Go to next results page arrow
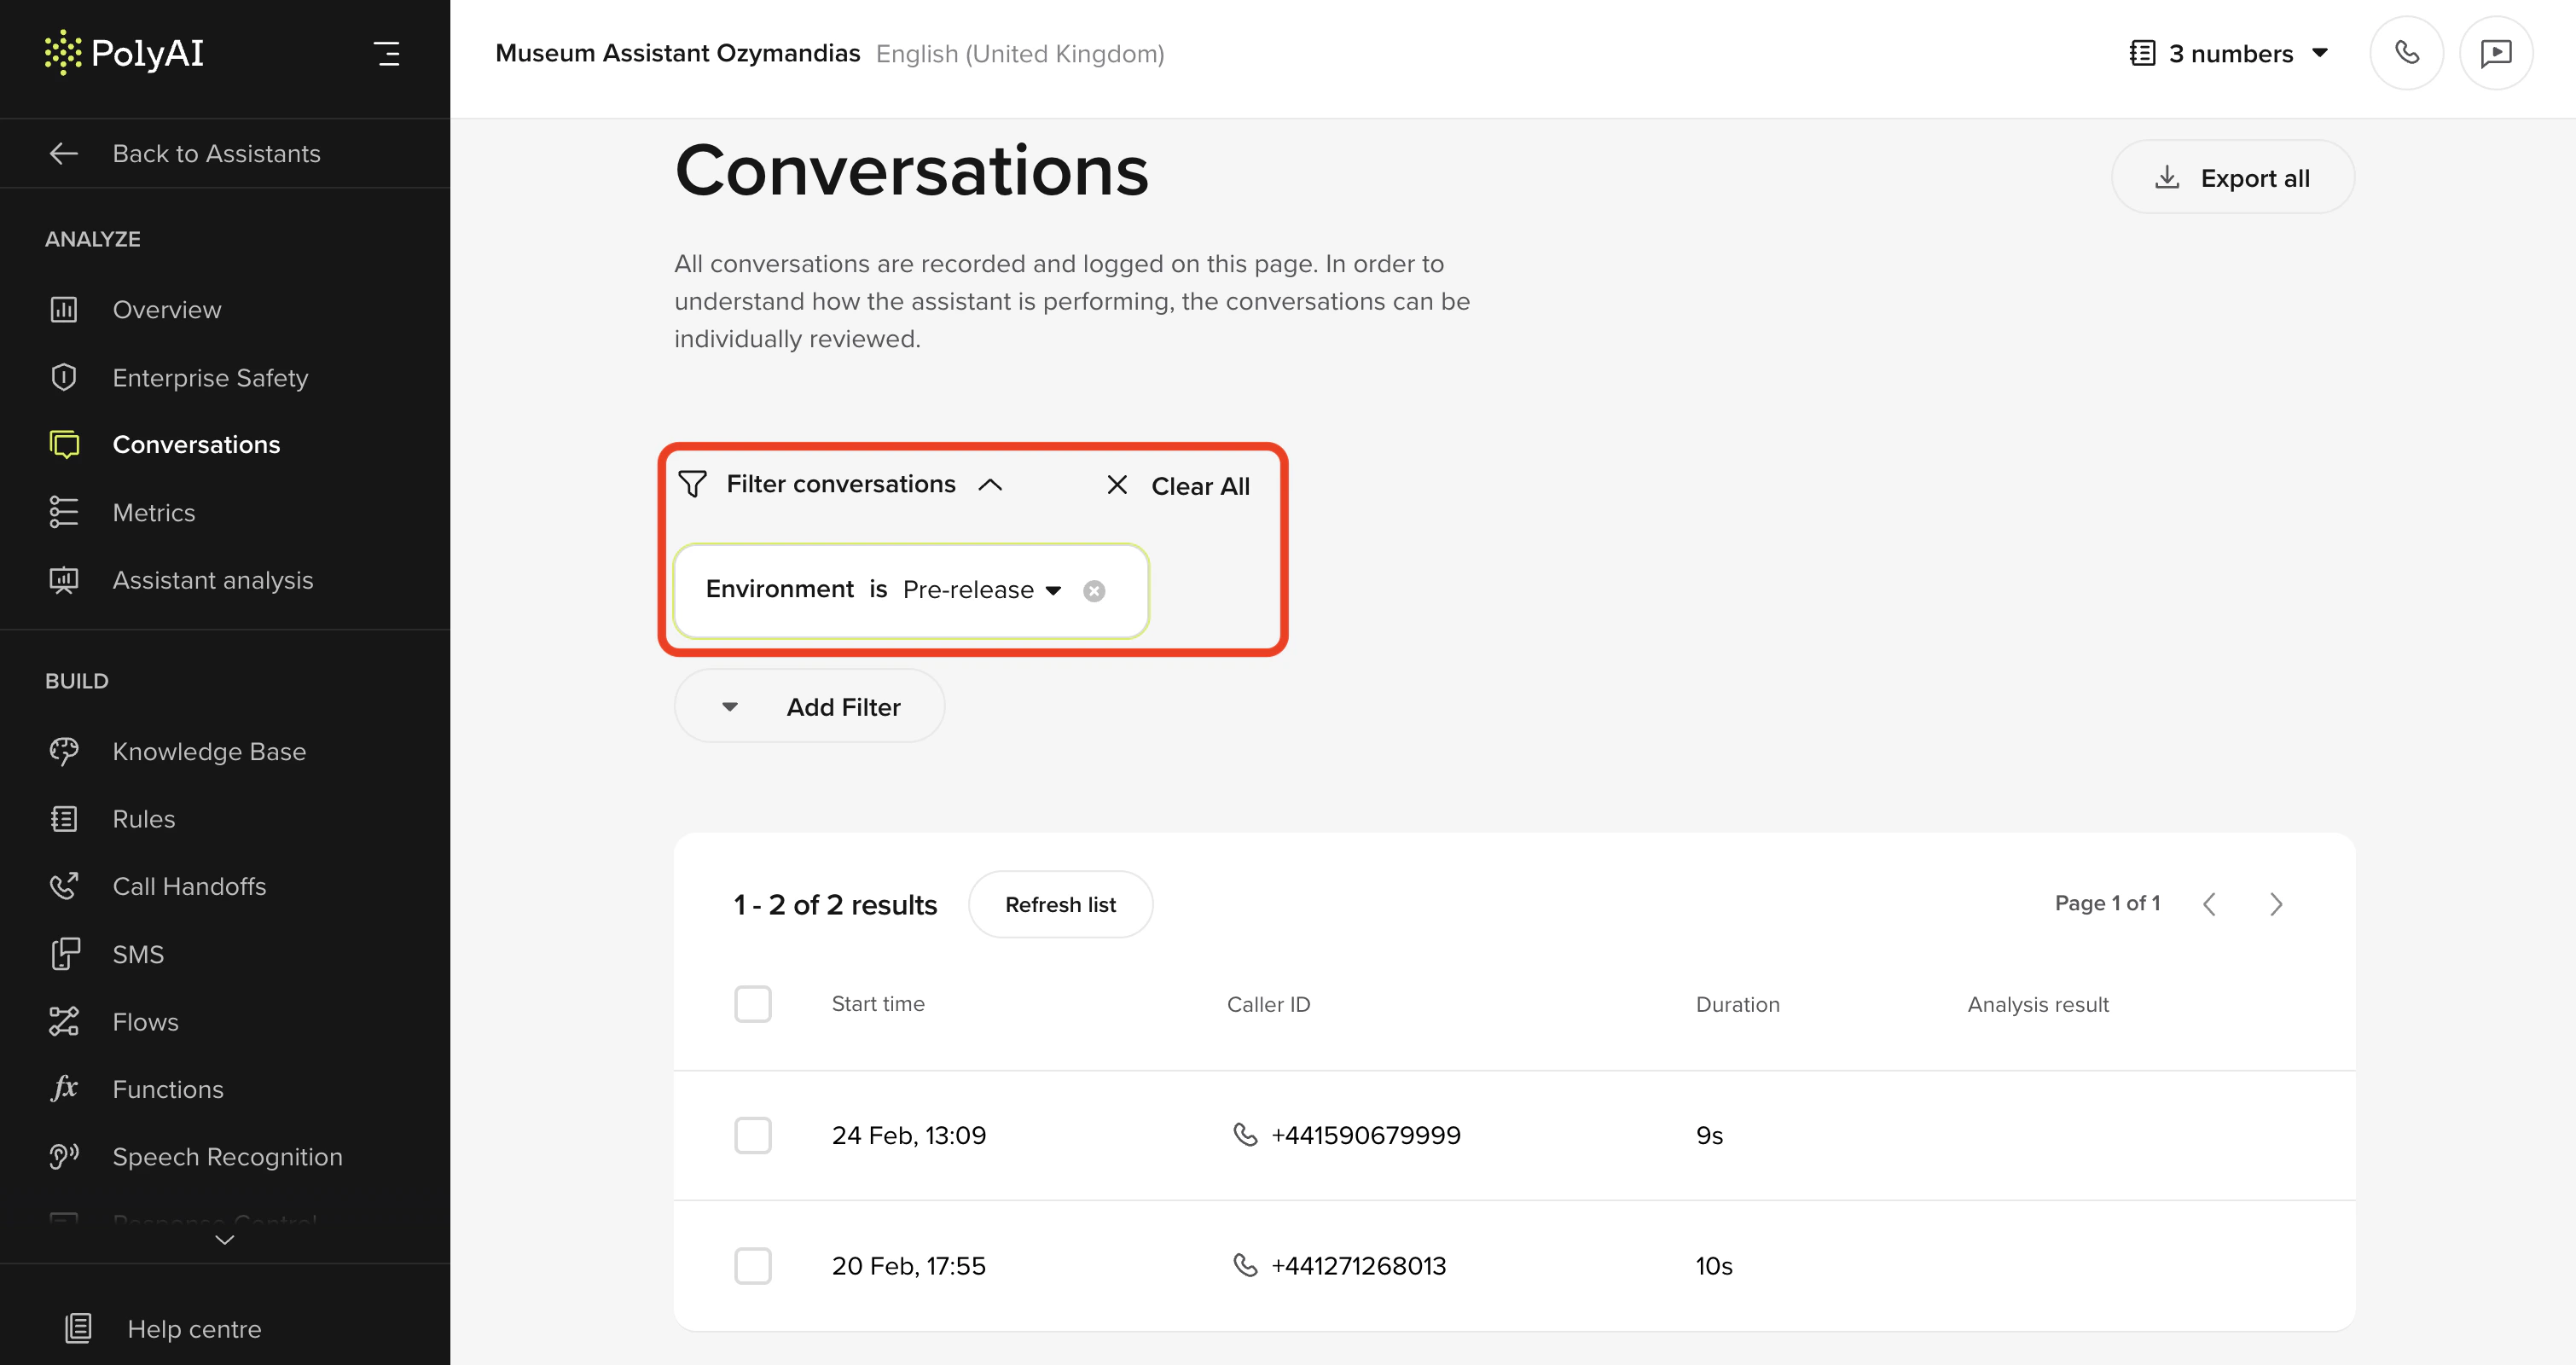Image resolution: width=2576 pixels, height=1365 pixels. click(x=2276, y=904)
